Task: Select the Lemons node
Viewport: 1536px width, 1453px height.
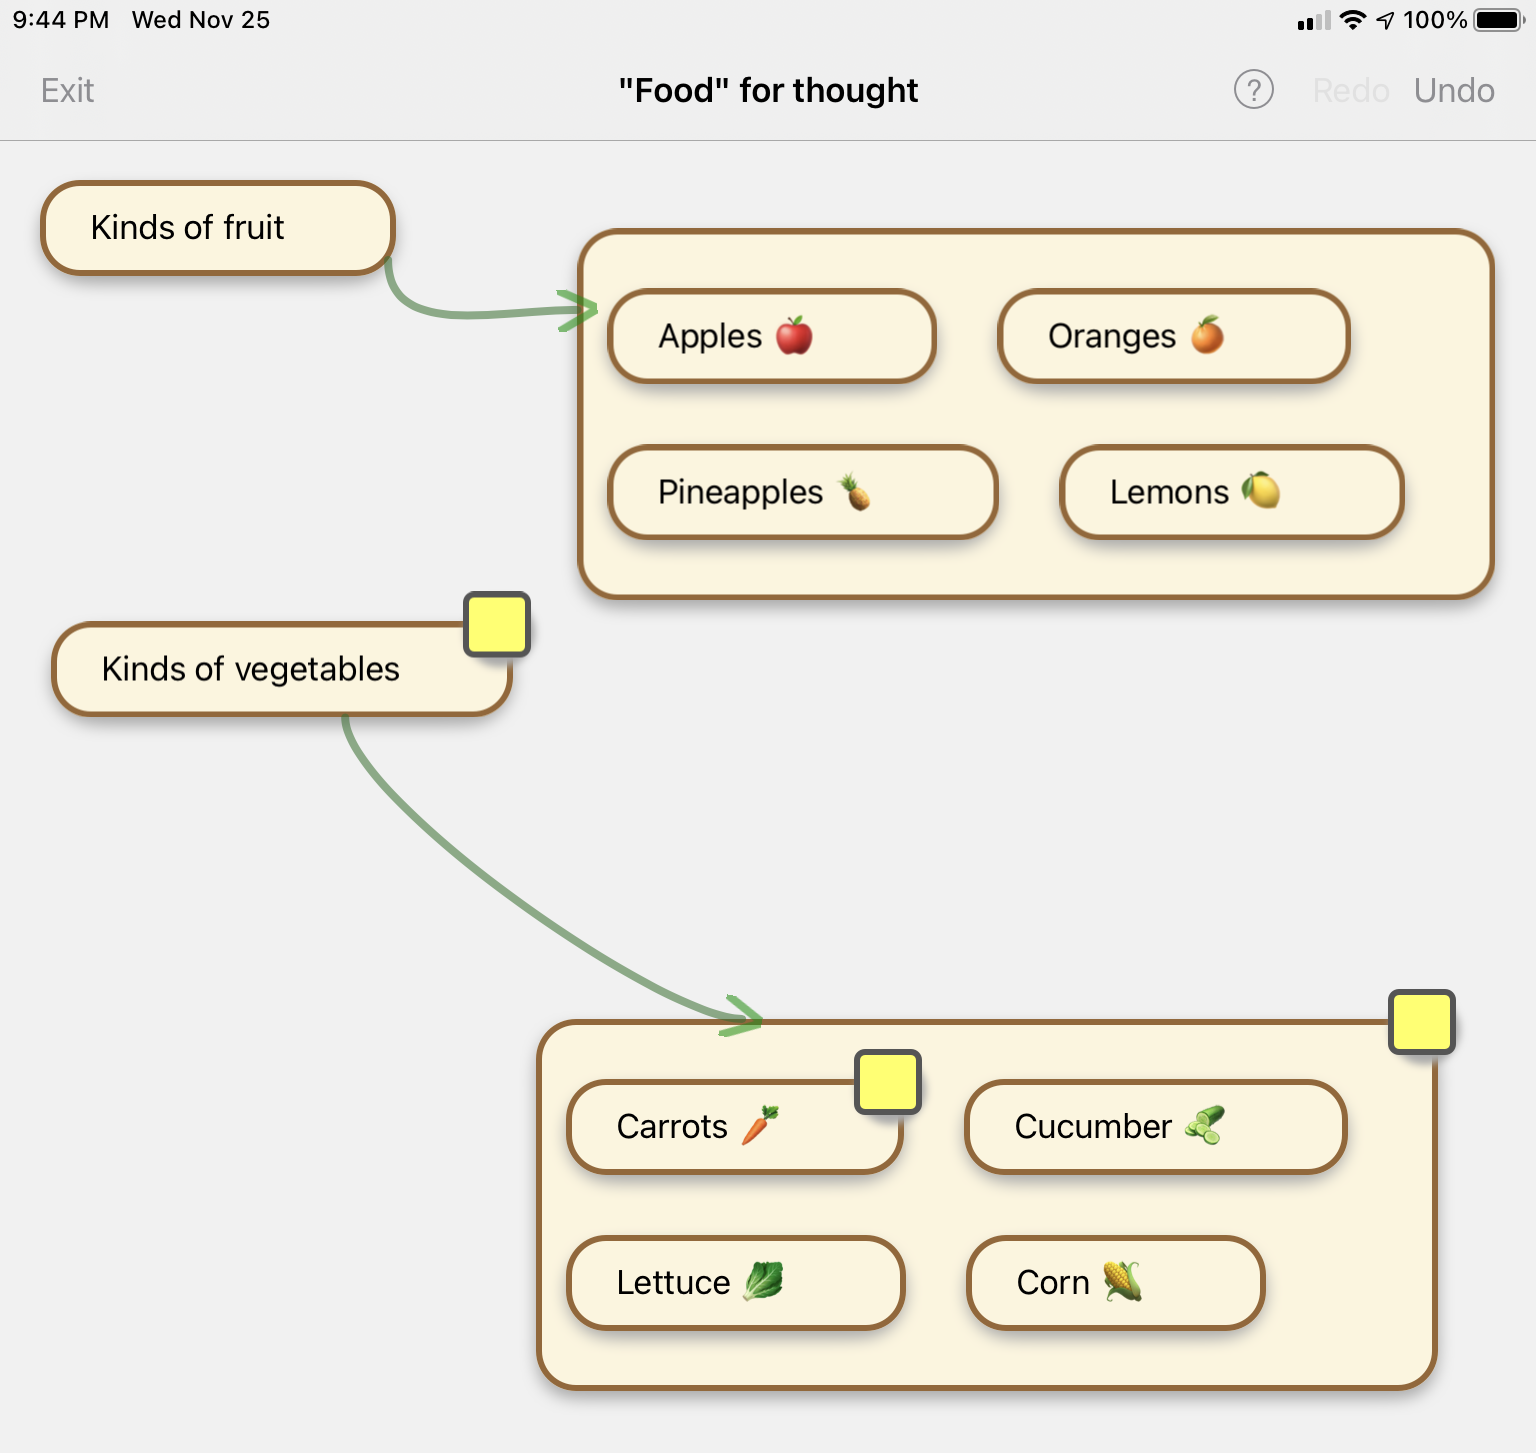Action: pyautogui.click(x=1231, y=492)
